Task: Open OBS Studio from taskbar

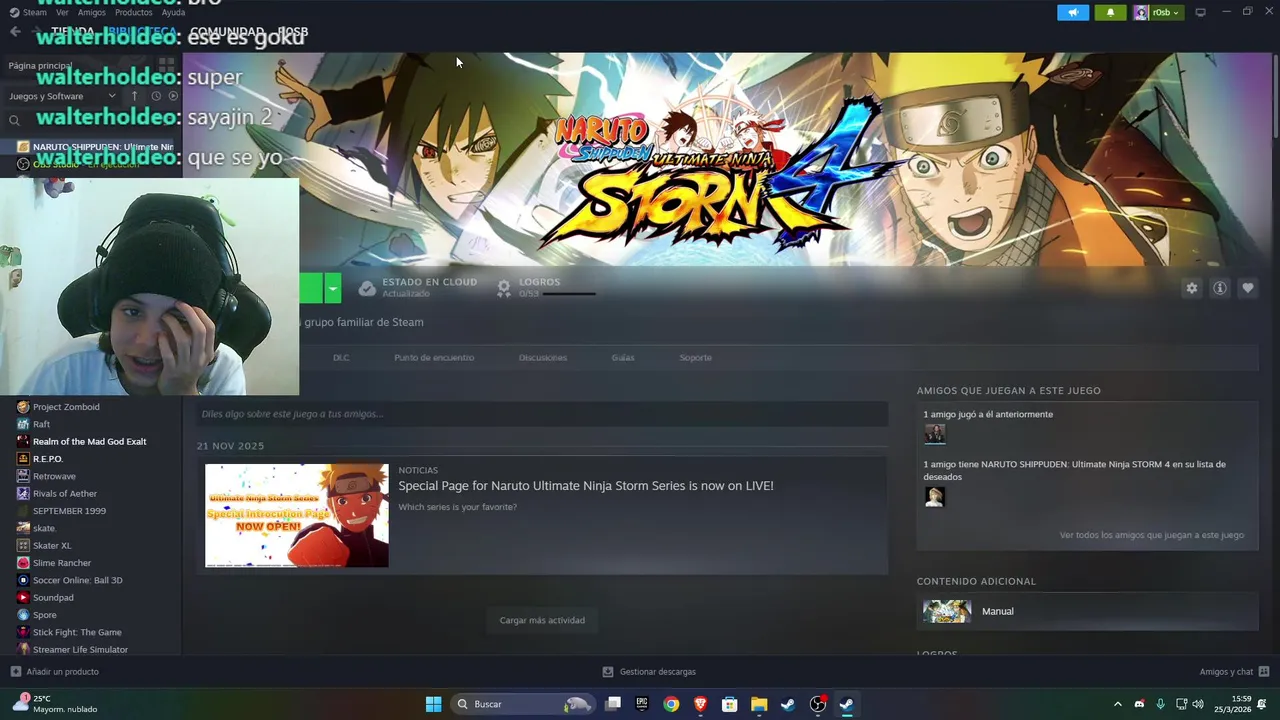Action: point(818,704)
